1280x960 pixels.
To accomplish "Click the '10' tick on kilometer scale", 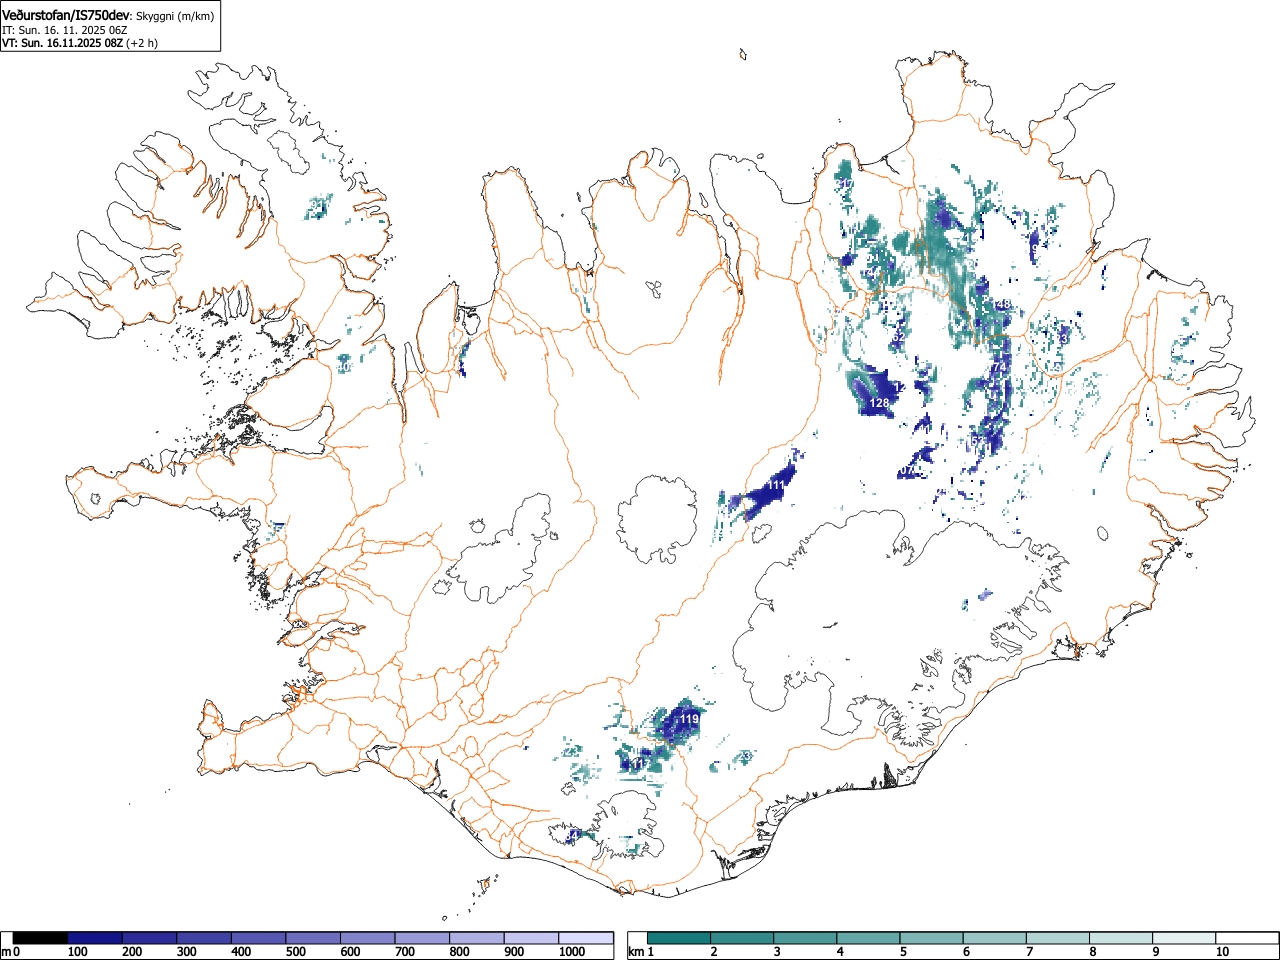I will (1222, 952).
